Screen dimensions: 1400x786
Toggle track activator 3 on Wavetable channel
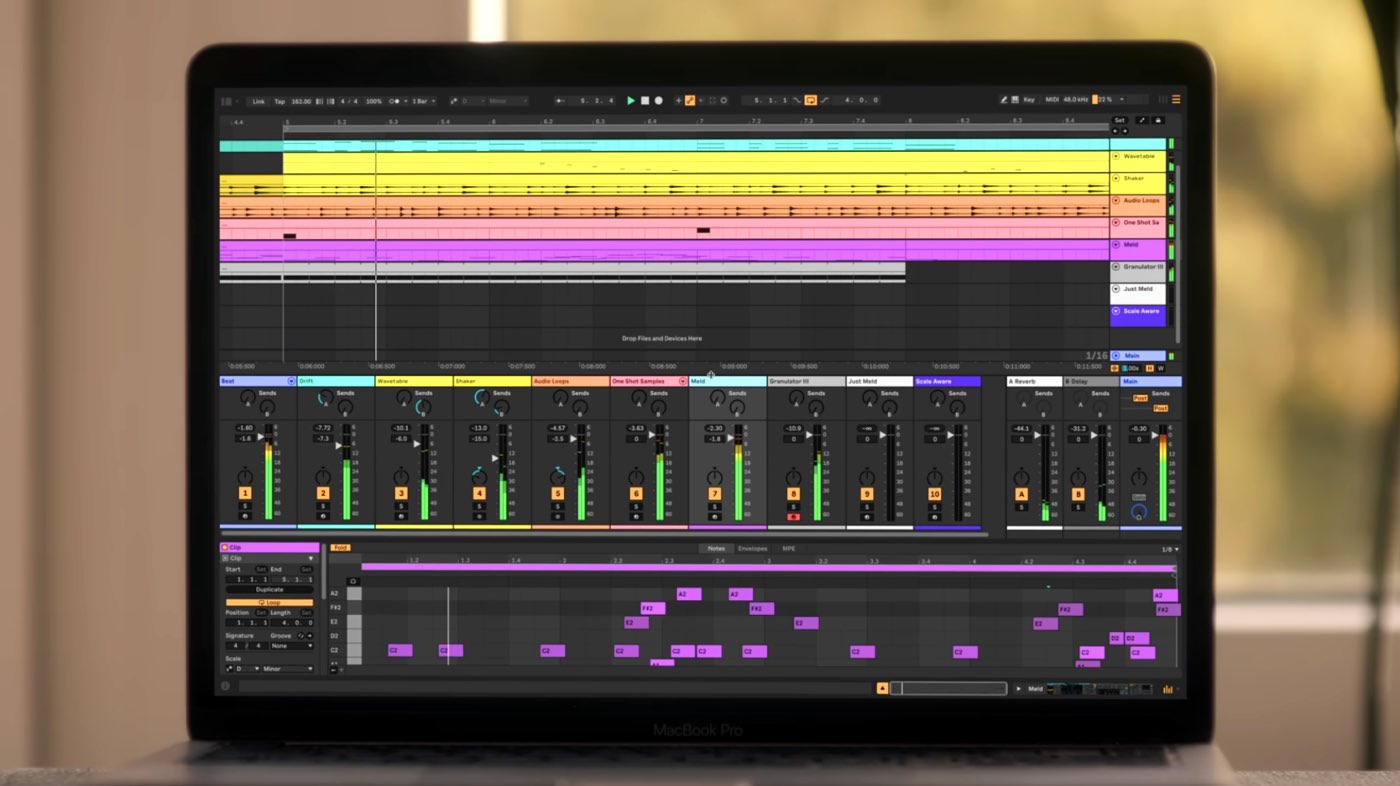(401, 494)
